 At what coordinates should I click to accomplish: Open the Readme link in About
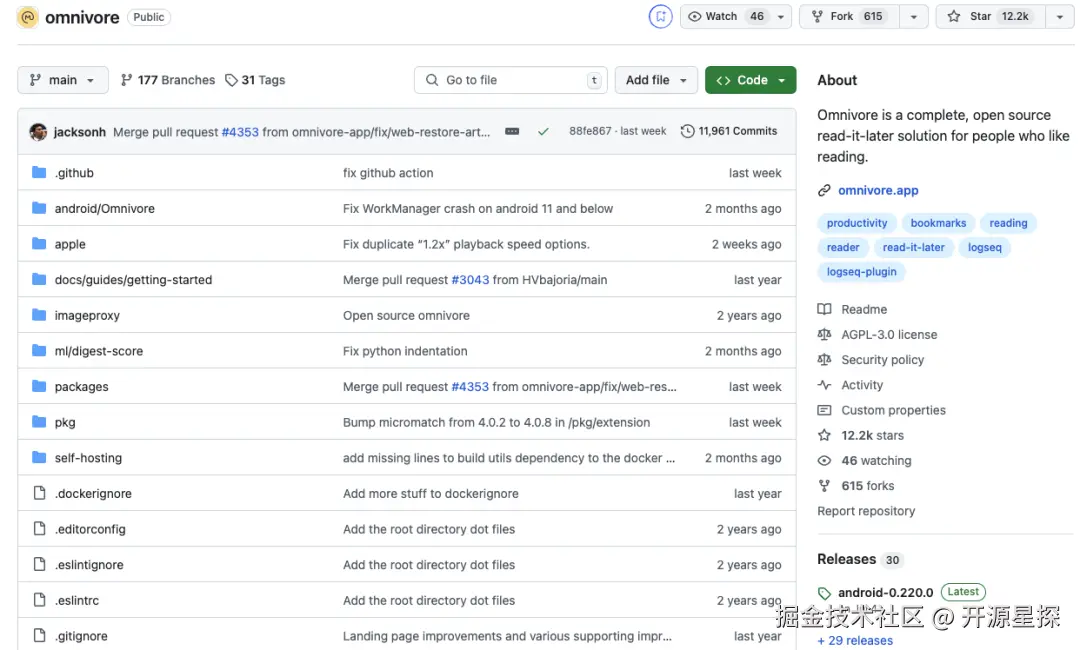[x=864, y=309]
